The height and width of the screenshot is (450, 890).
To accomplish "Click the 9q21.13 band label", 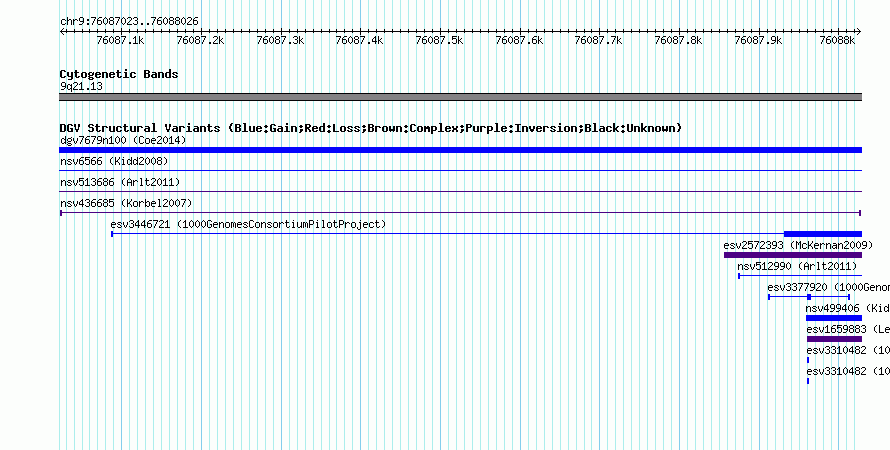I will click(82, 87).
